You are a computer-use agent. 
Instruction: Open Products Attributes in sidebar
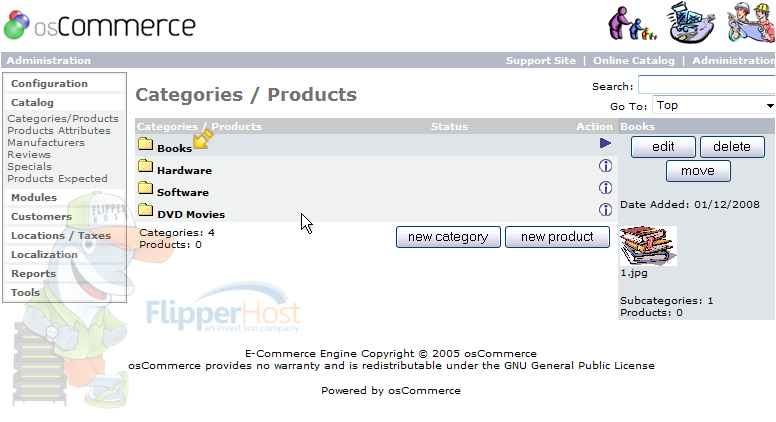(59, 131)
